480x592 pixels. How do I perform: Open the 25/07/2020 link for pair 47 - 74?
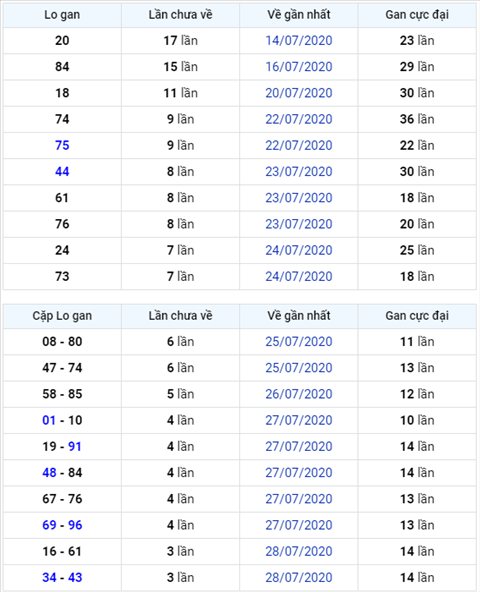[298, 368]
